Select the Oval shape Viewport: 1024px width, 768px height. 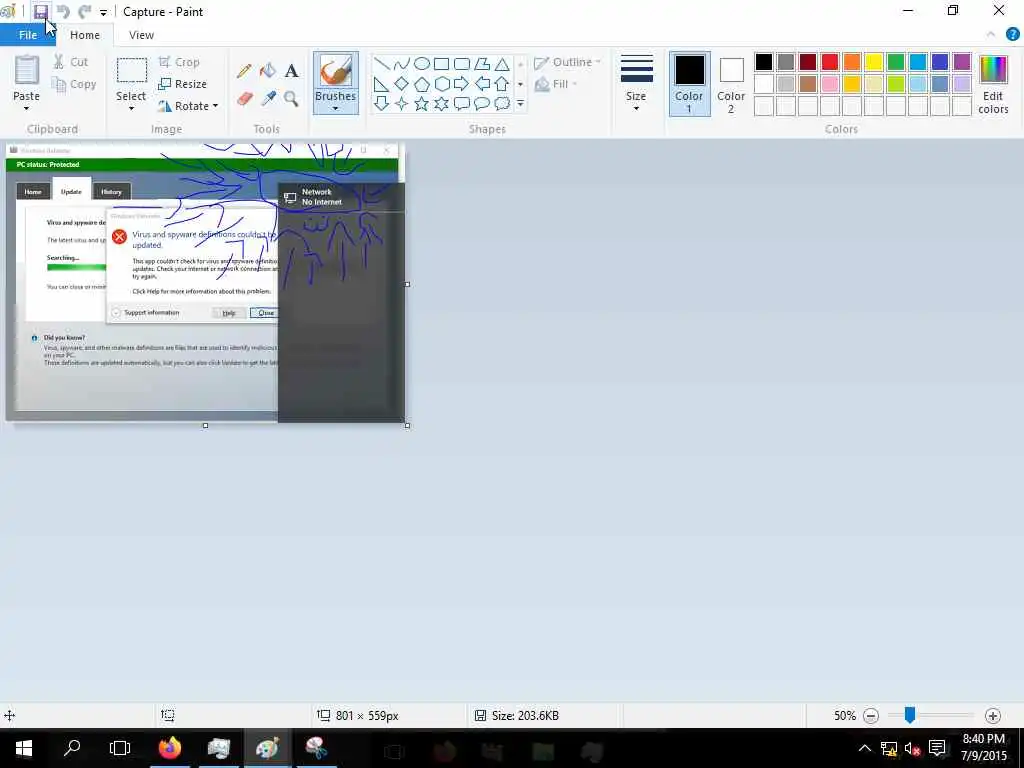click(x=422, y=63)
